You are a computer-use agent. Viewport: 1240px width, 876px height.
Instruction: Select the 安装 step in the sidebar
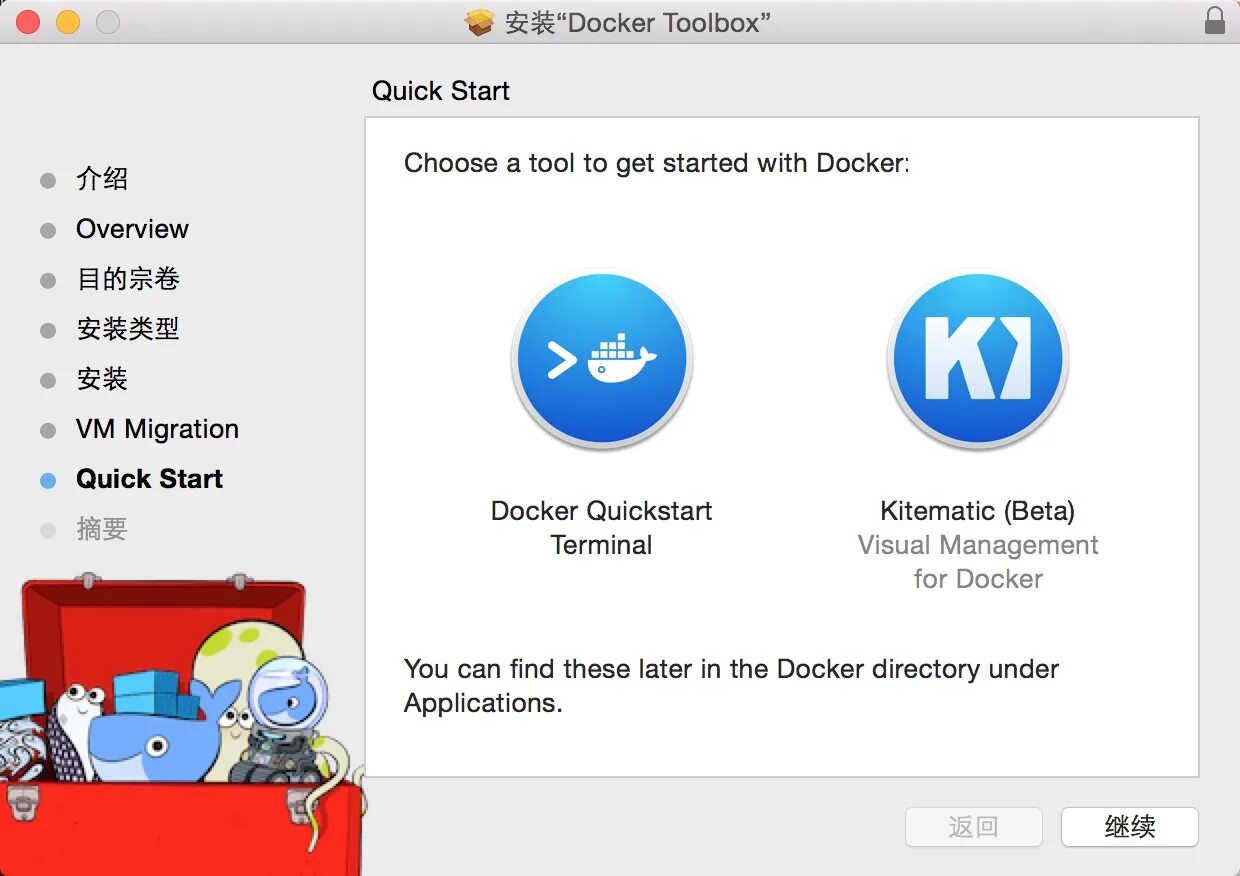102,379
